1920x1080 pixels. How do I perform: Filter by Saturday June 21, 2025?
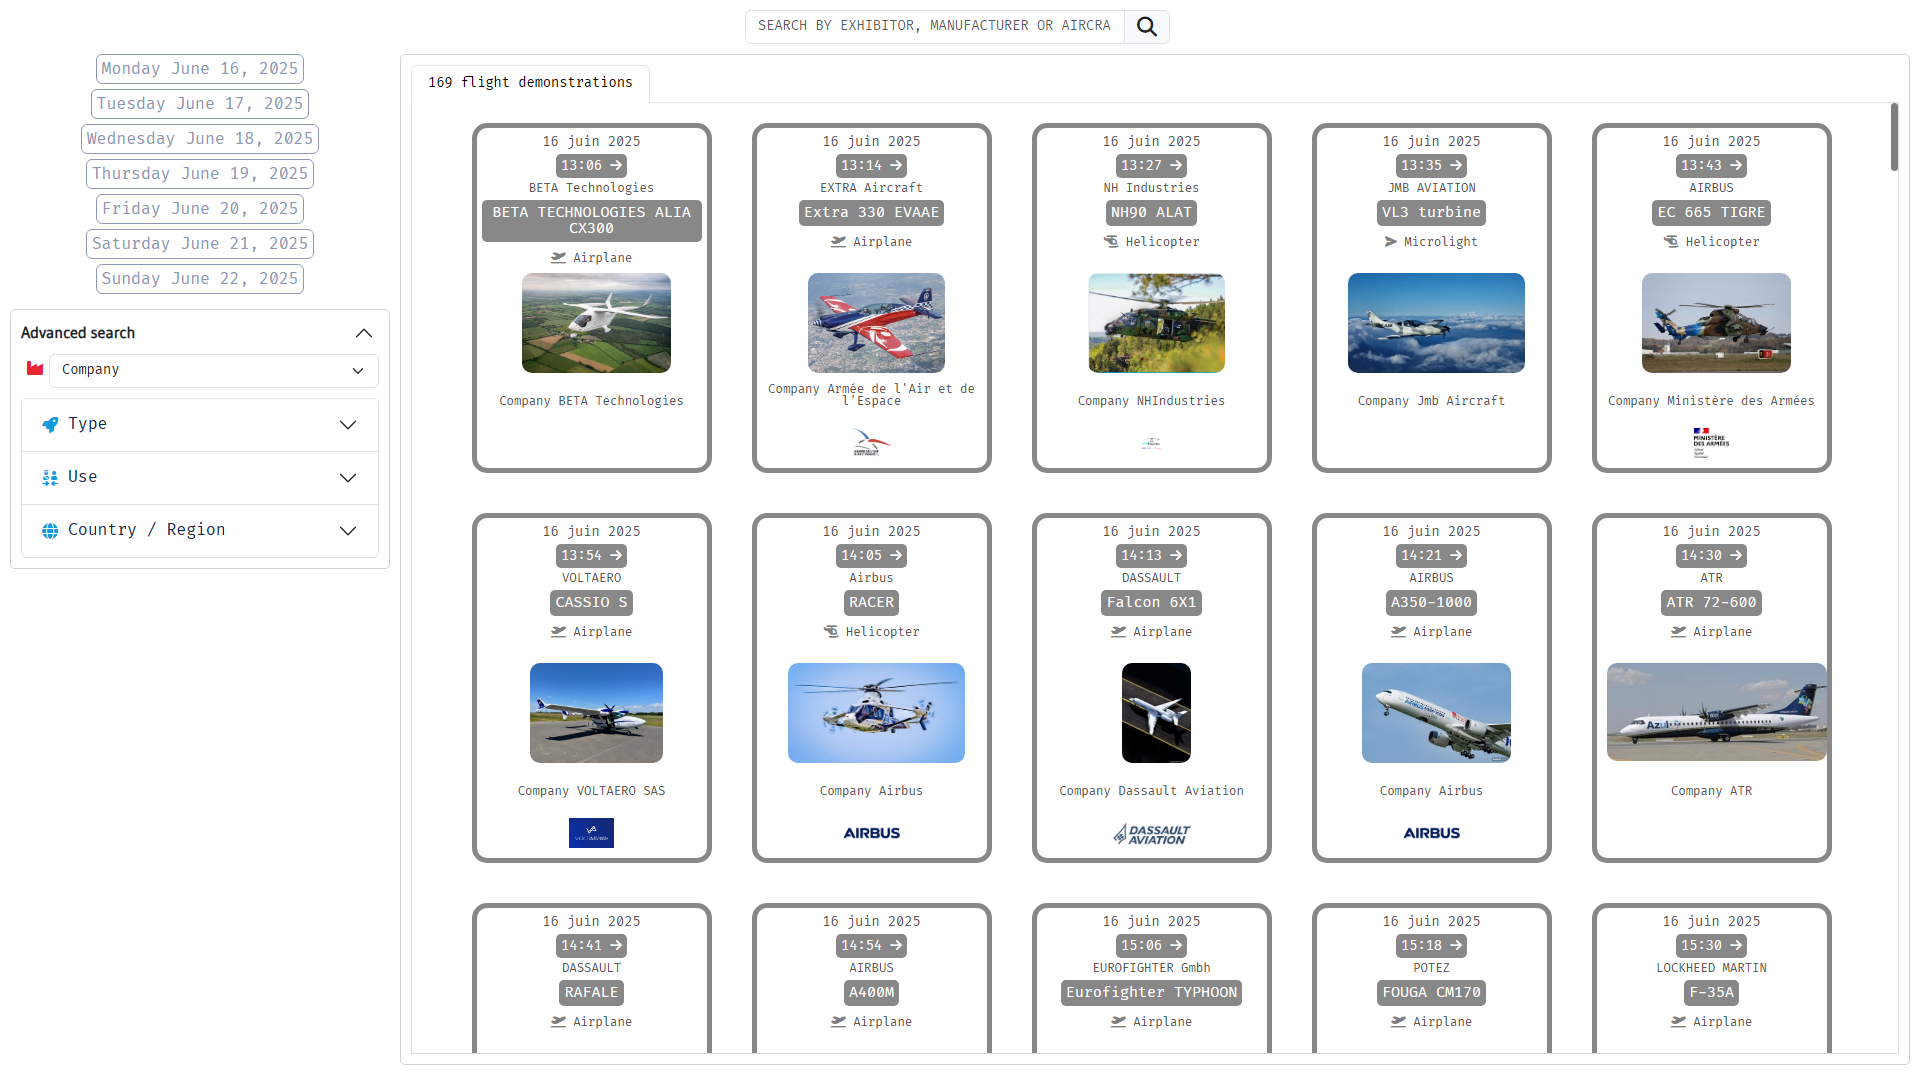(200, 244)
